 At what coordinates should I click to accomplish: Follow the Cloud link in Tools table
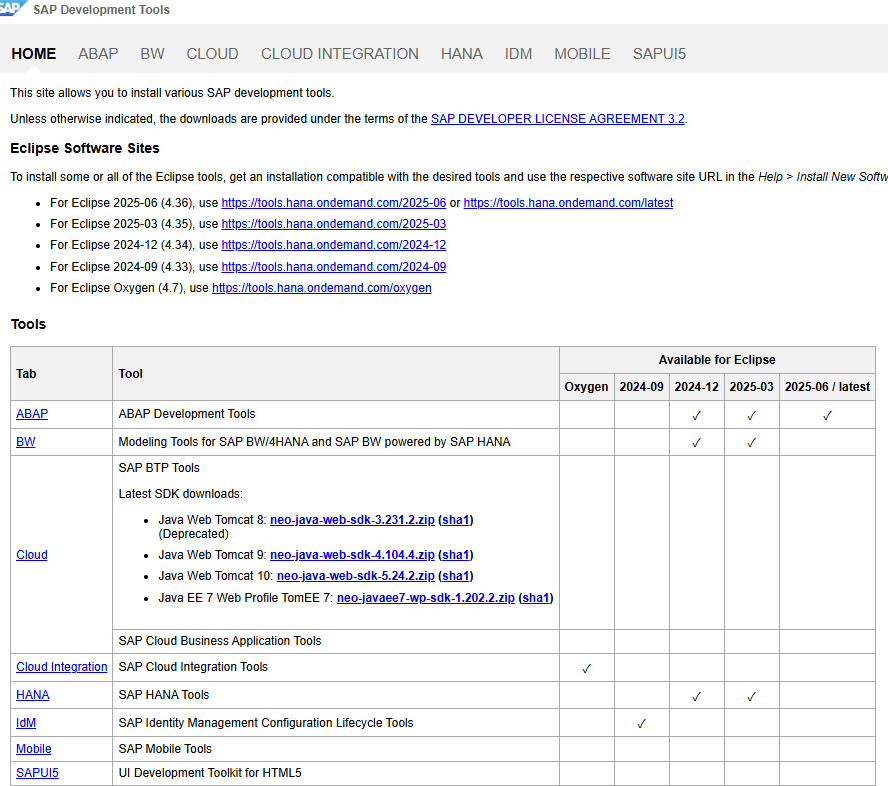[32, 555]
